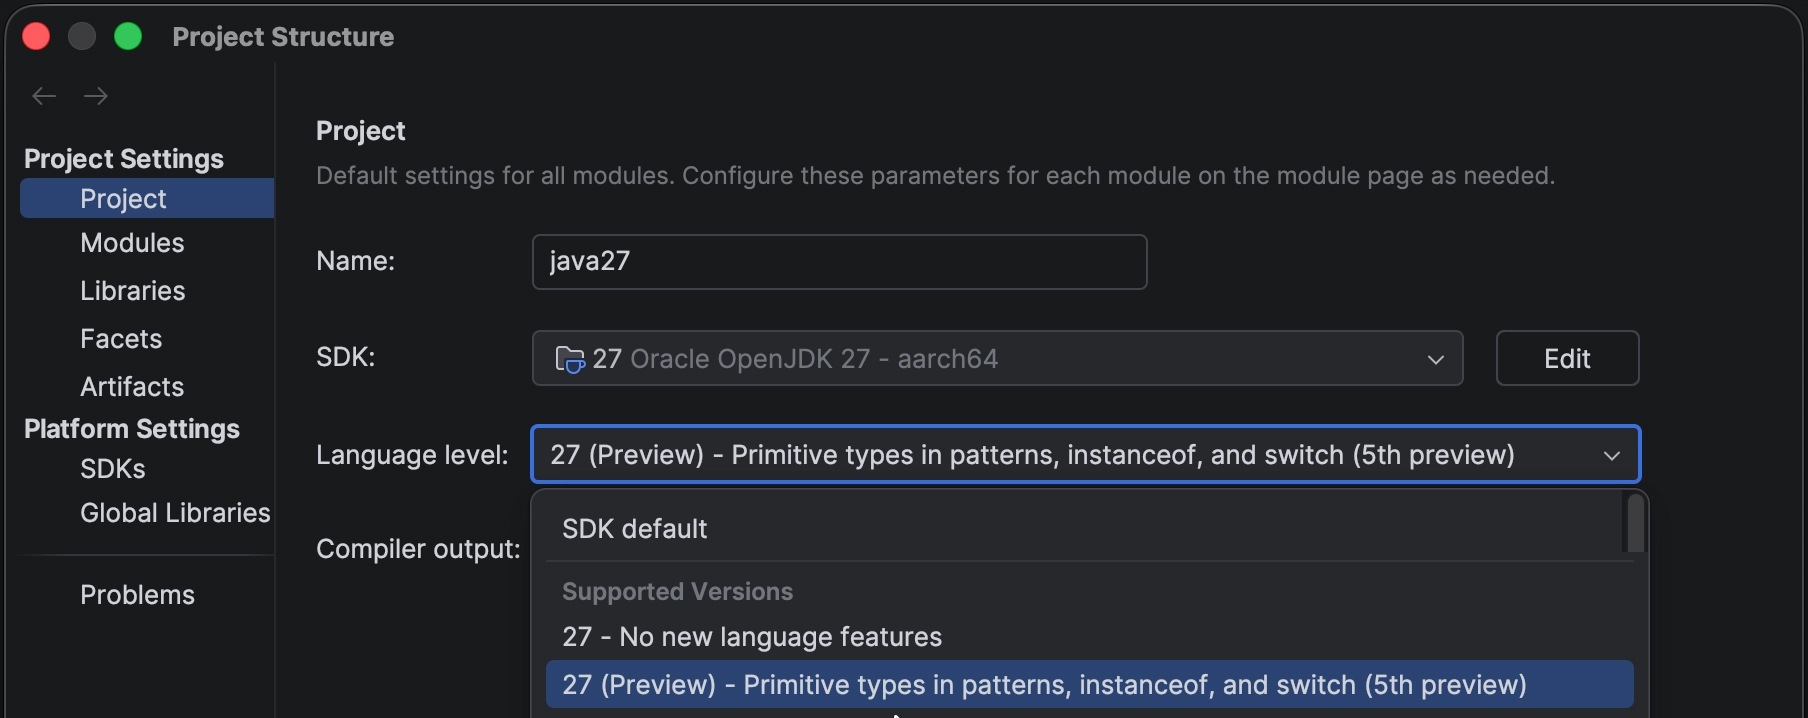
Task: Close the Project Structure window
Action: coord(36,37)
